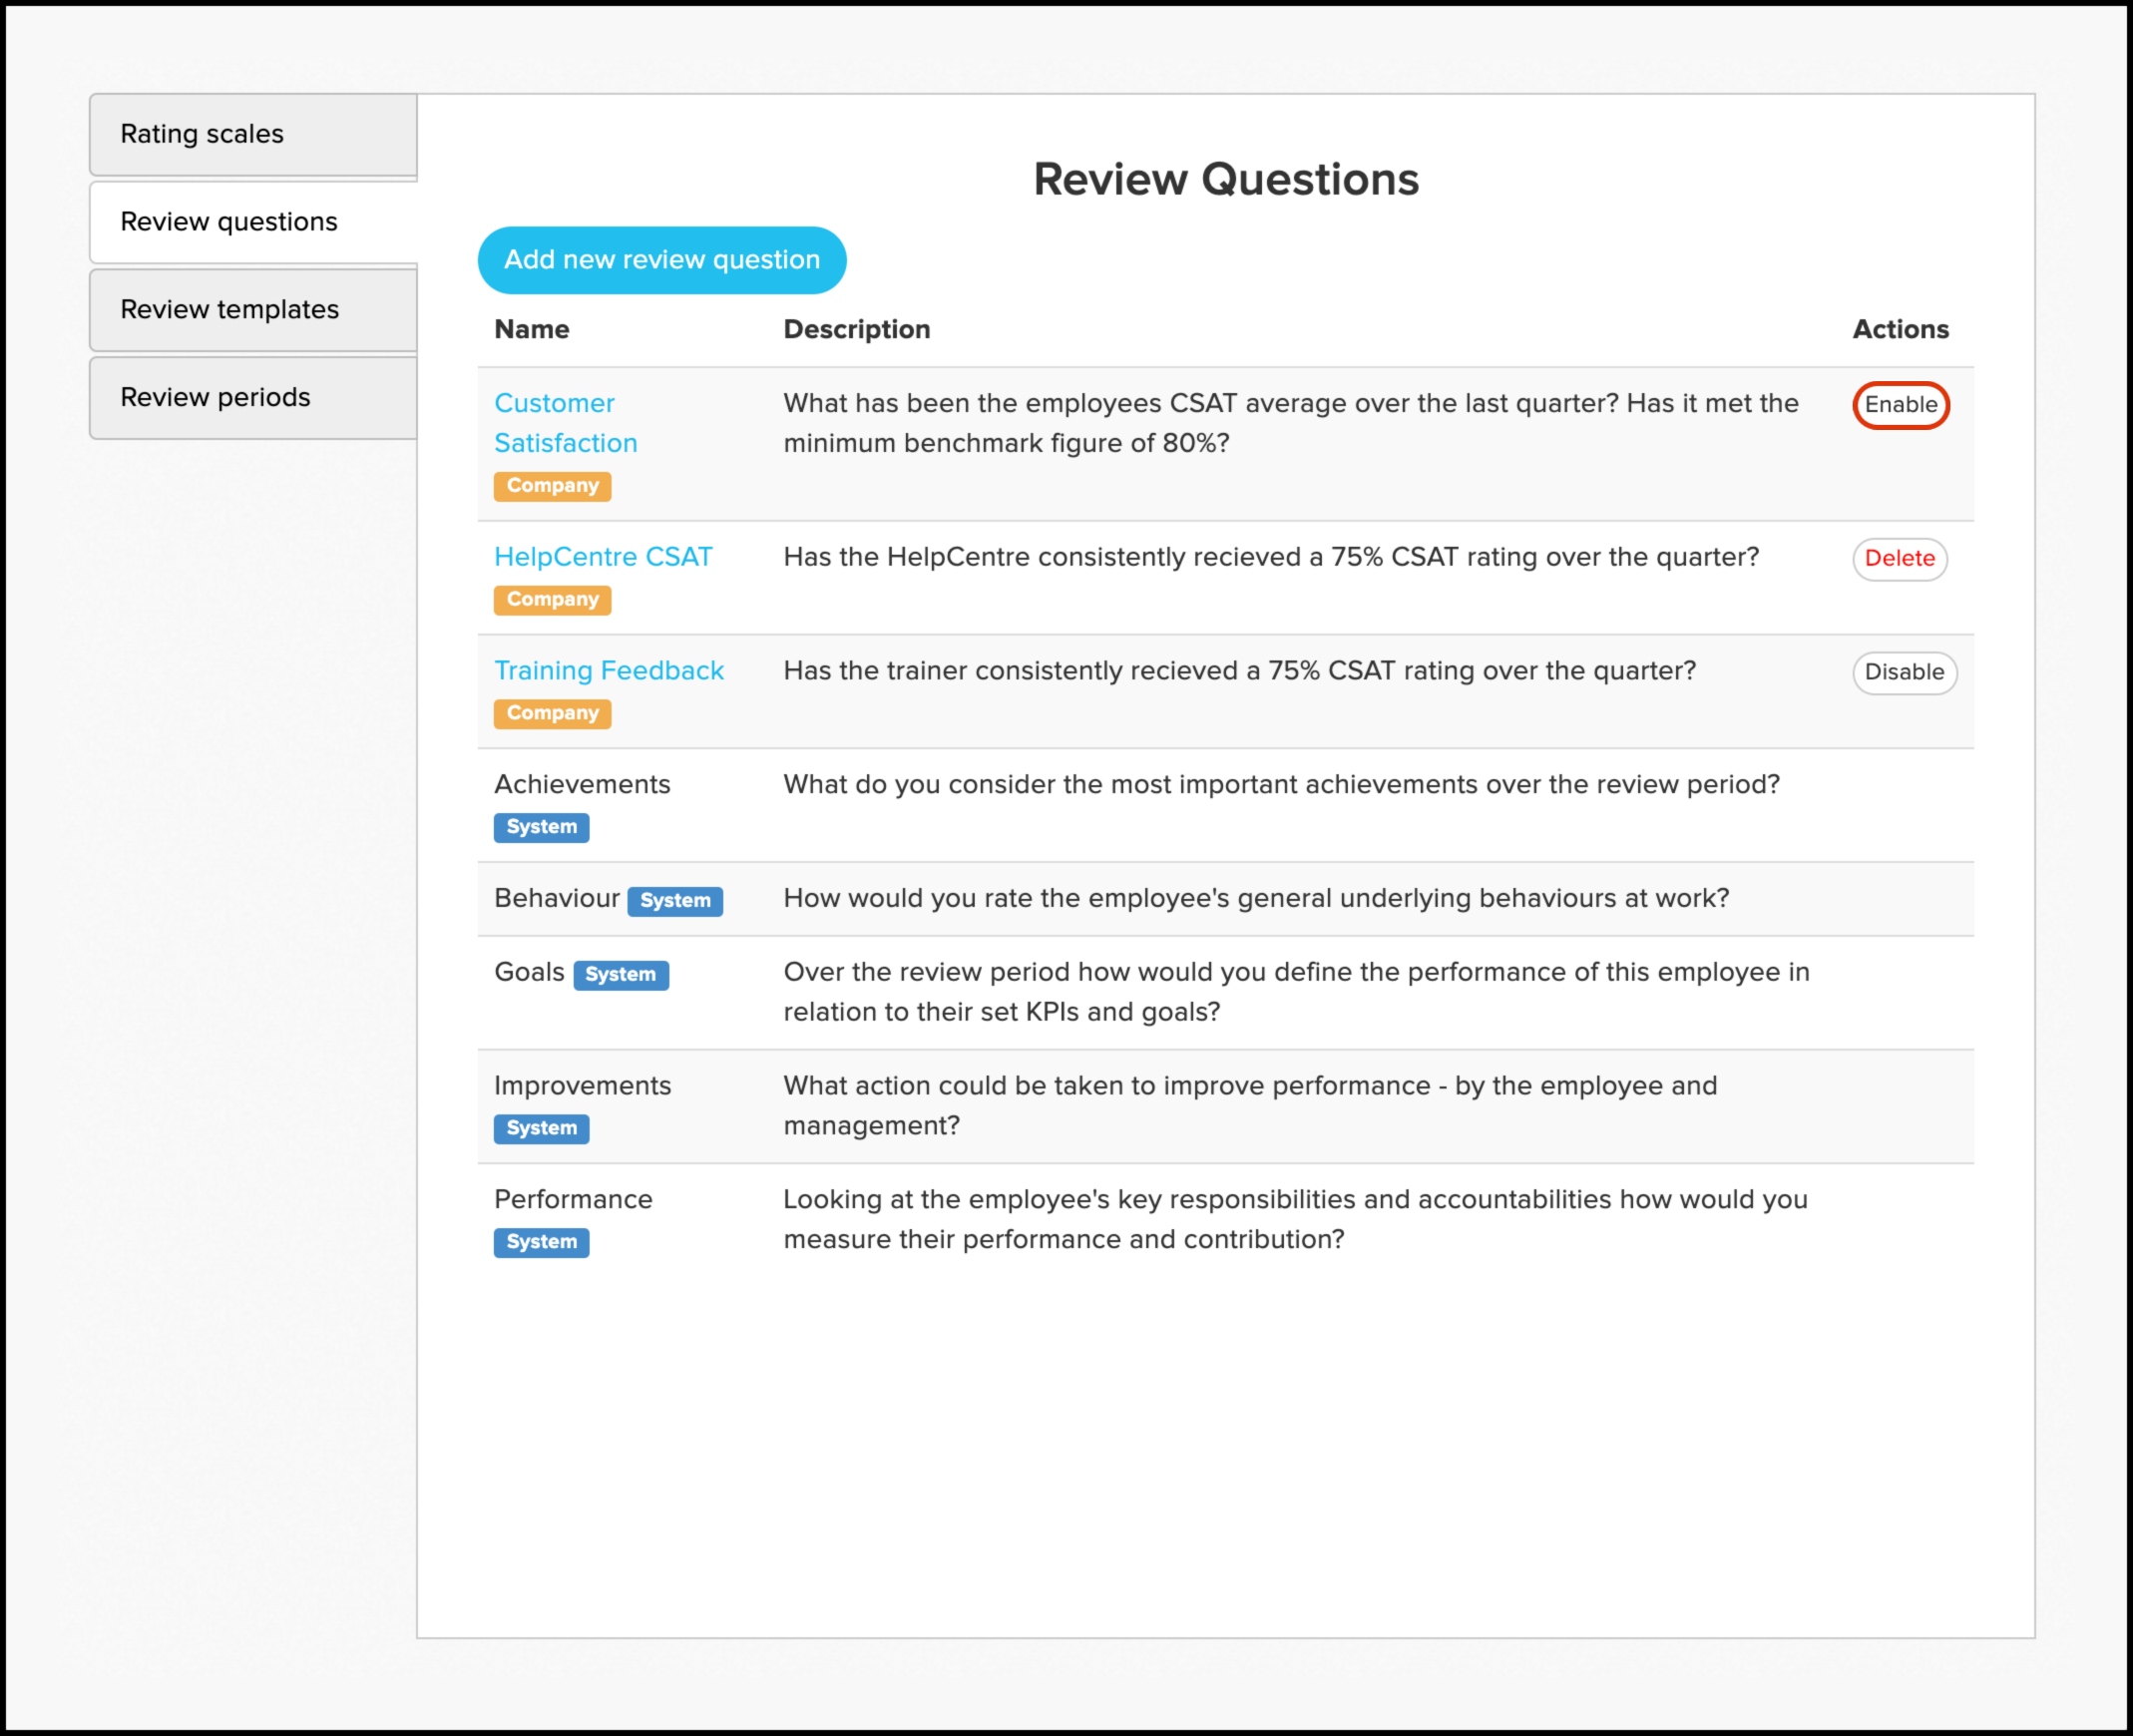The image size is (2133, 1736).
Task: Click System badge under Improvements
Action: point(541,1129)
